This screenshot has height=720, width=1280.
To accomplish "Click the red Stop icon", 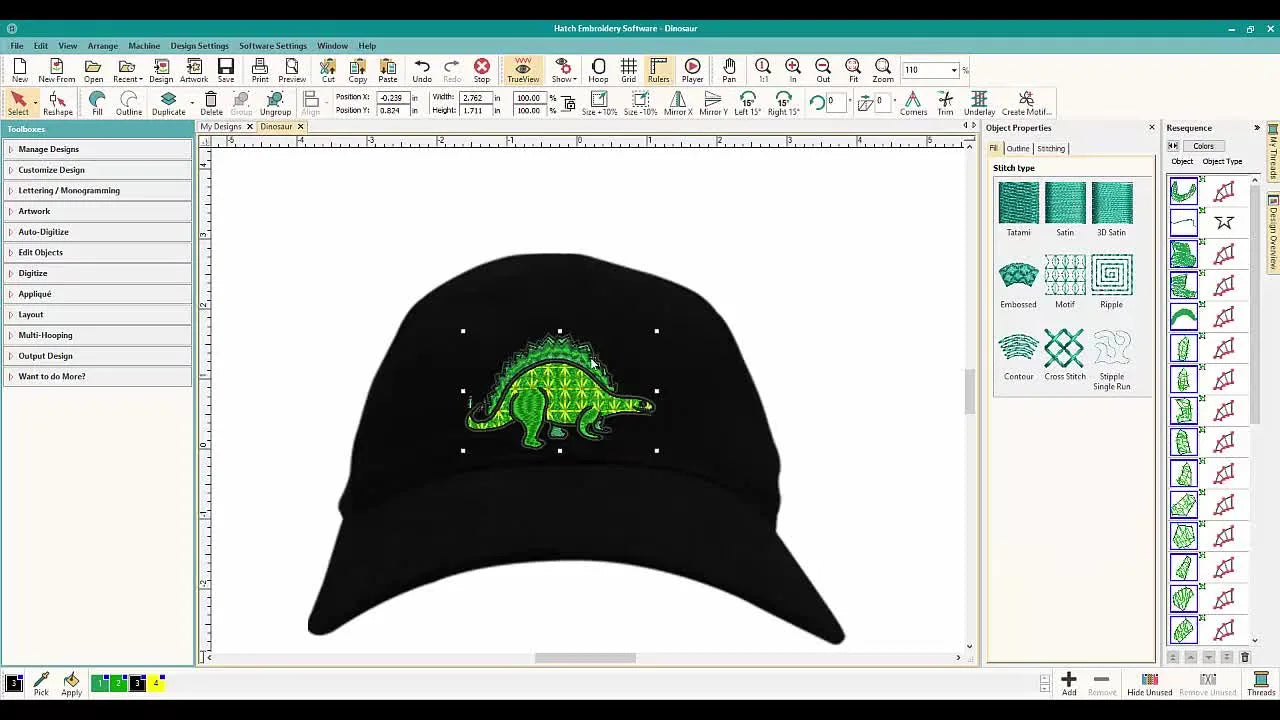I will (x=482, y=70).
